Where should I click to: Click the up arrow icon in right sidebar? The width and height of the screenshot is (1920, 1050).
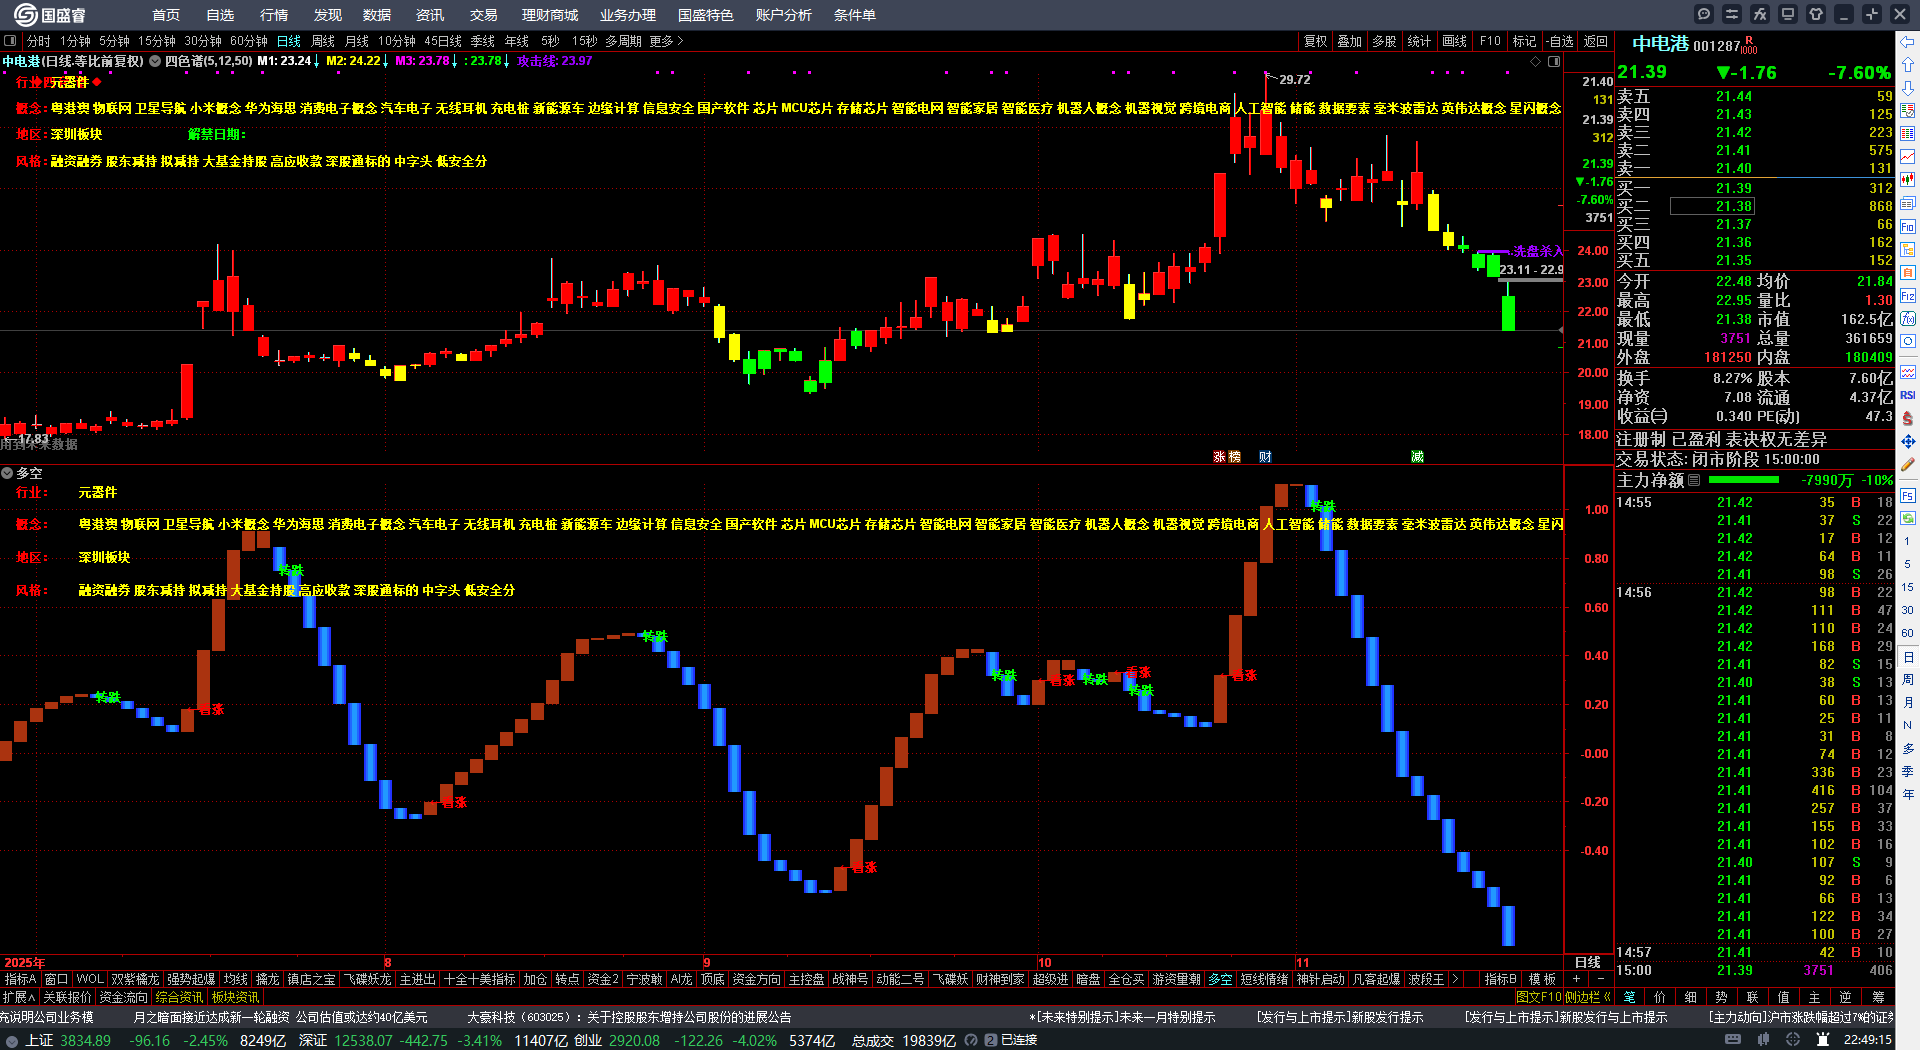[1908, 65]
